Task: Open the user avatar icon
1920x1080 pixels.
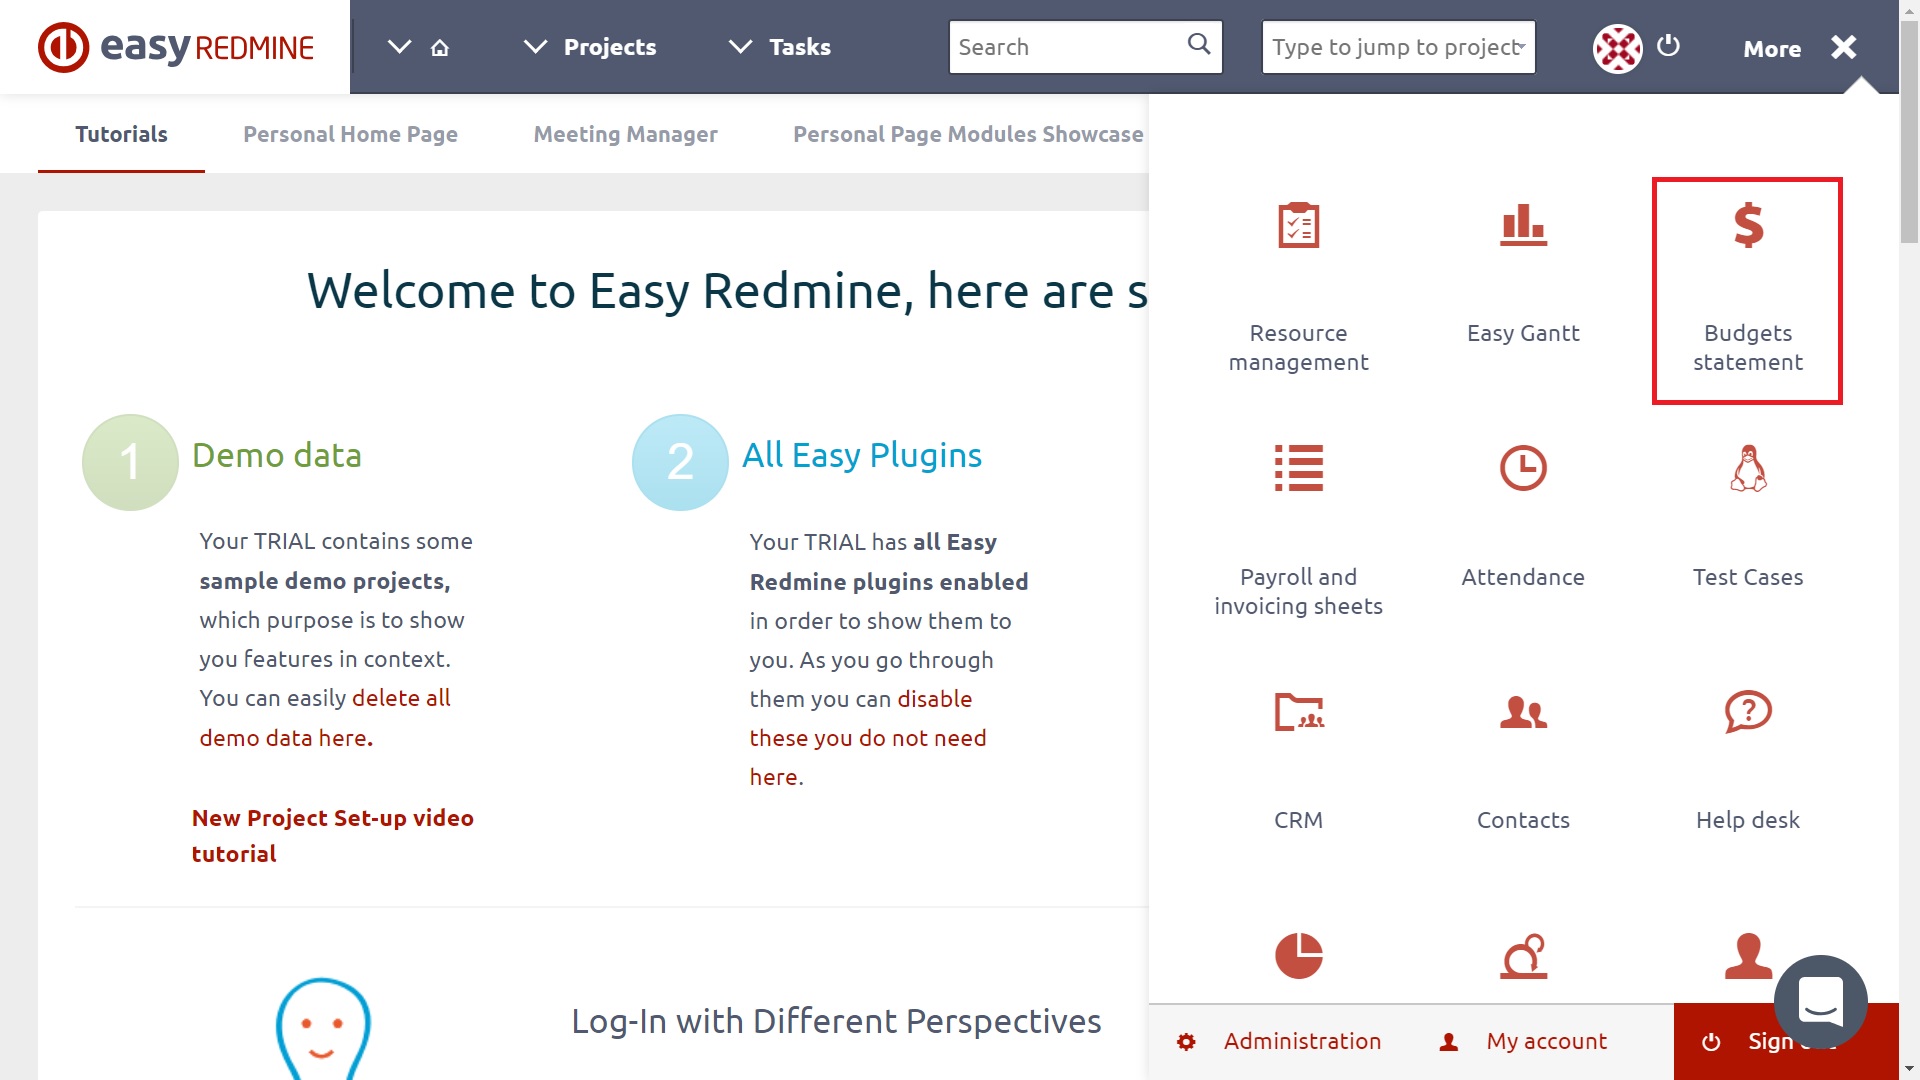Action: pyautogui.click(x=1617, y=48)
